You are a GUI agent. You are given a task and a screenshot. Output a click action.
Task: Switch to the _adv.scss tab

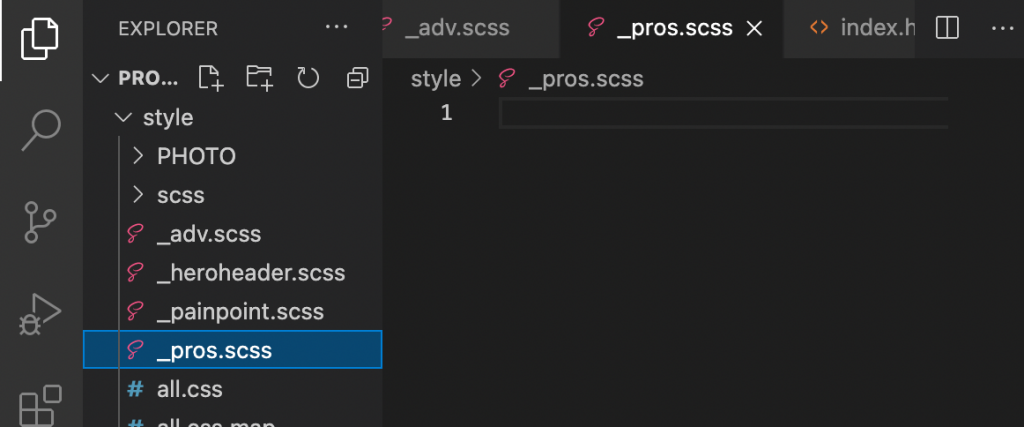pyautogui.click(x=456, y=28)
